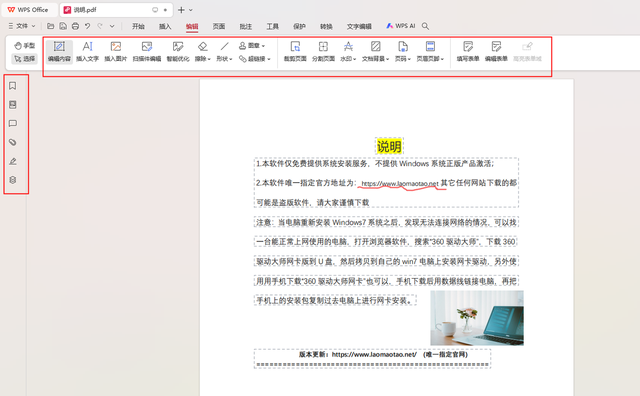Open the 超链接 (Hyperlink) dropdown
640x396 pixels.
click(255, 59)
